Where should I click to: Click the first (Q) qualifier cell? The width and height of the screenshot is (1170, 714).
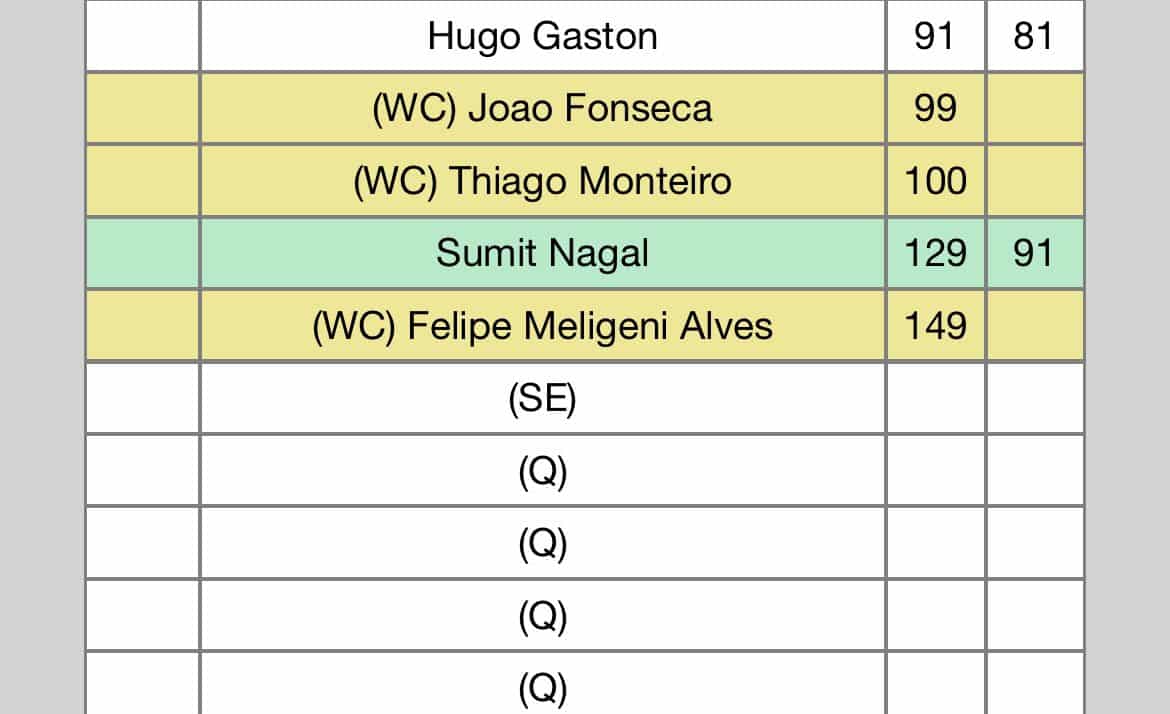pyautogui.click(x=542, y=471)
